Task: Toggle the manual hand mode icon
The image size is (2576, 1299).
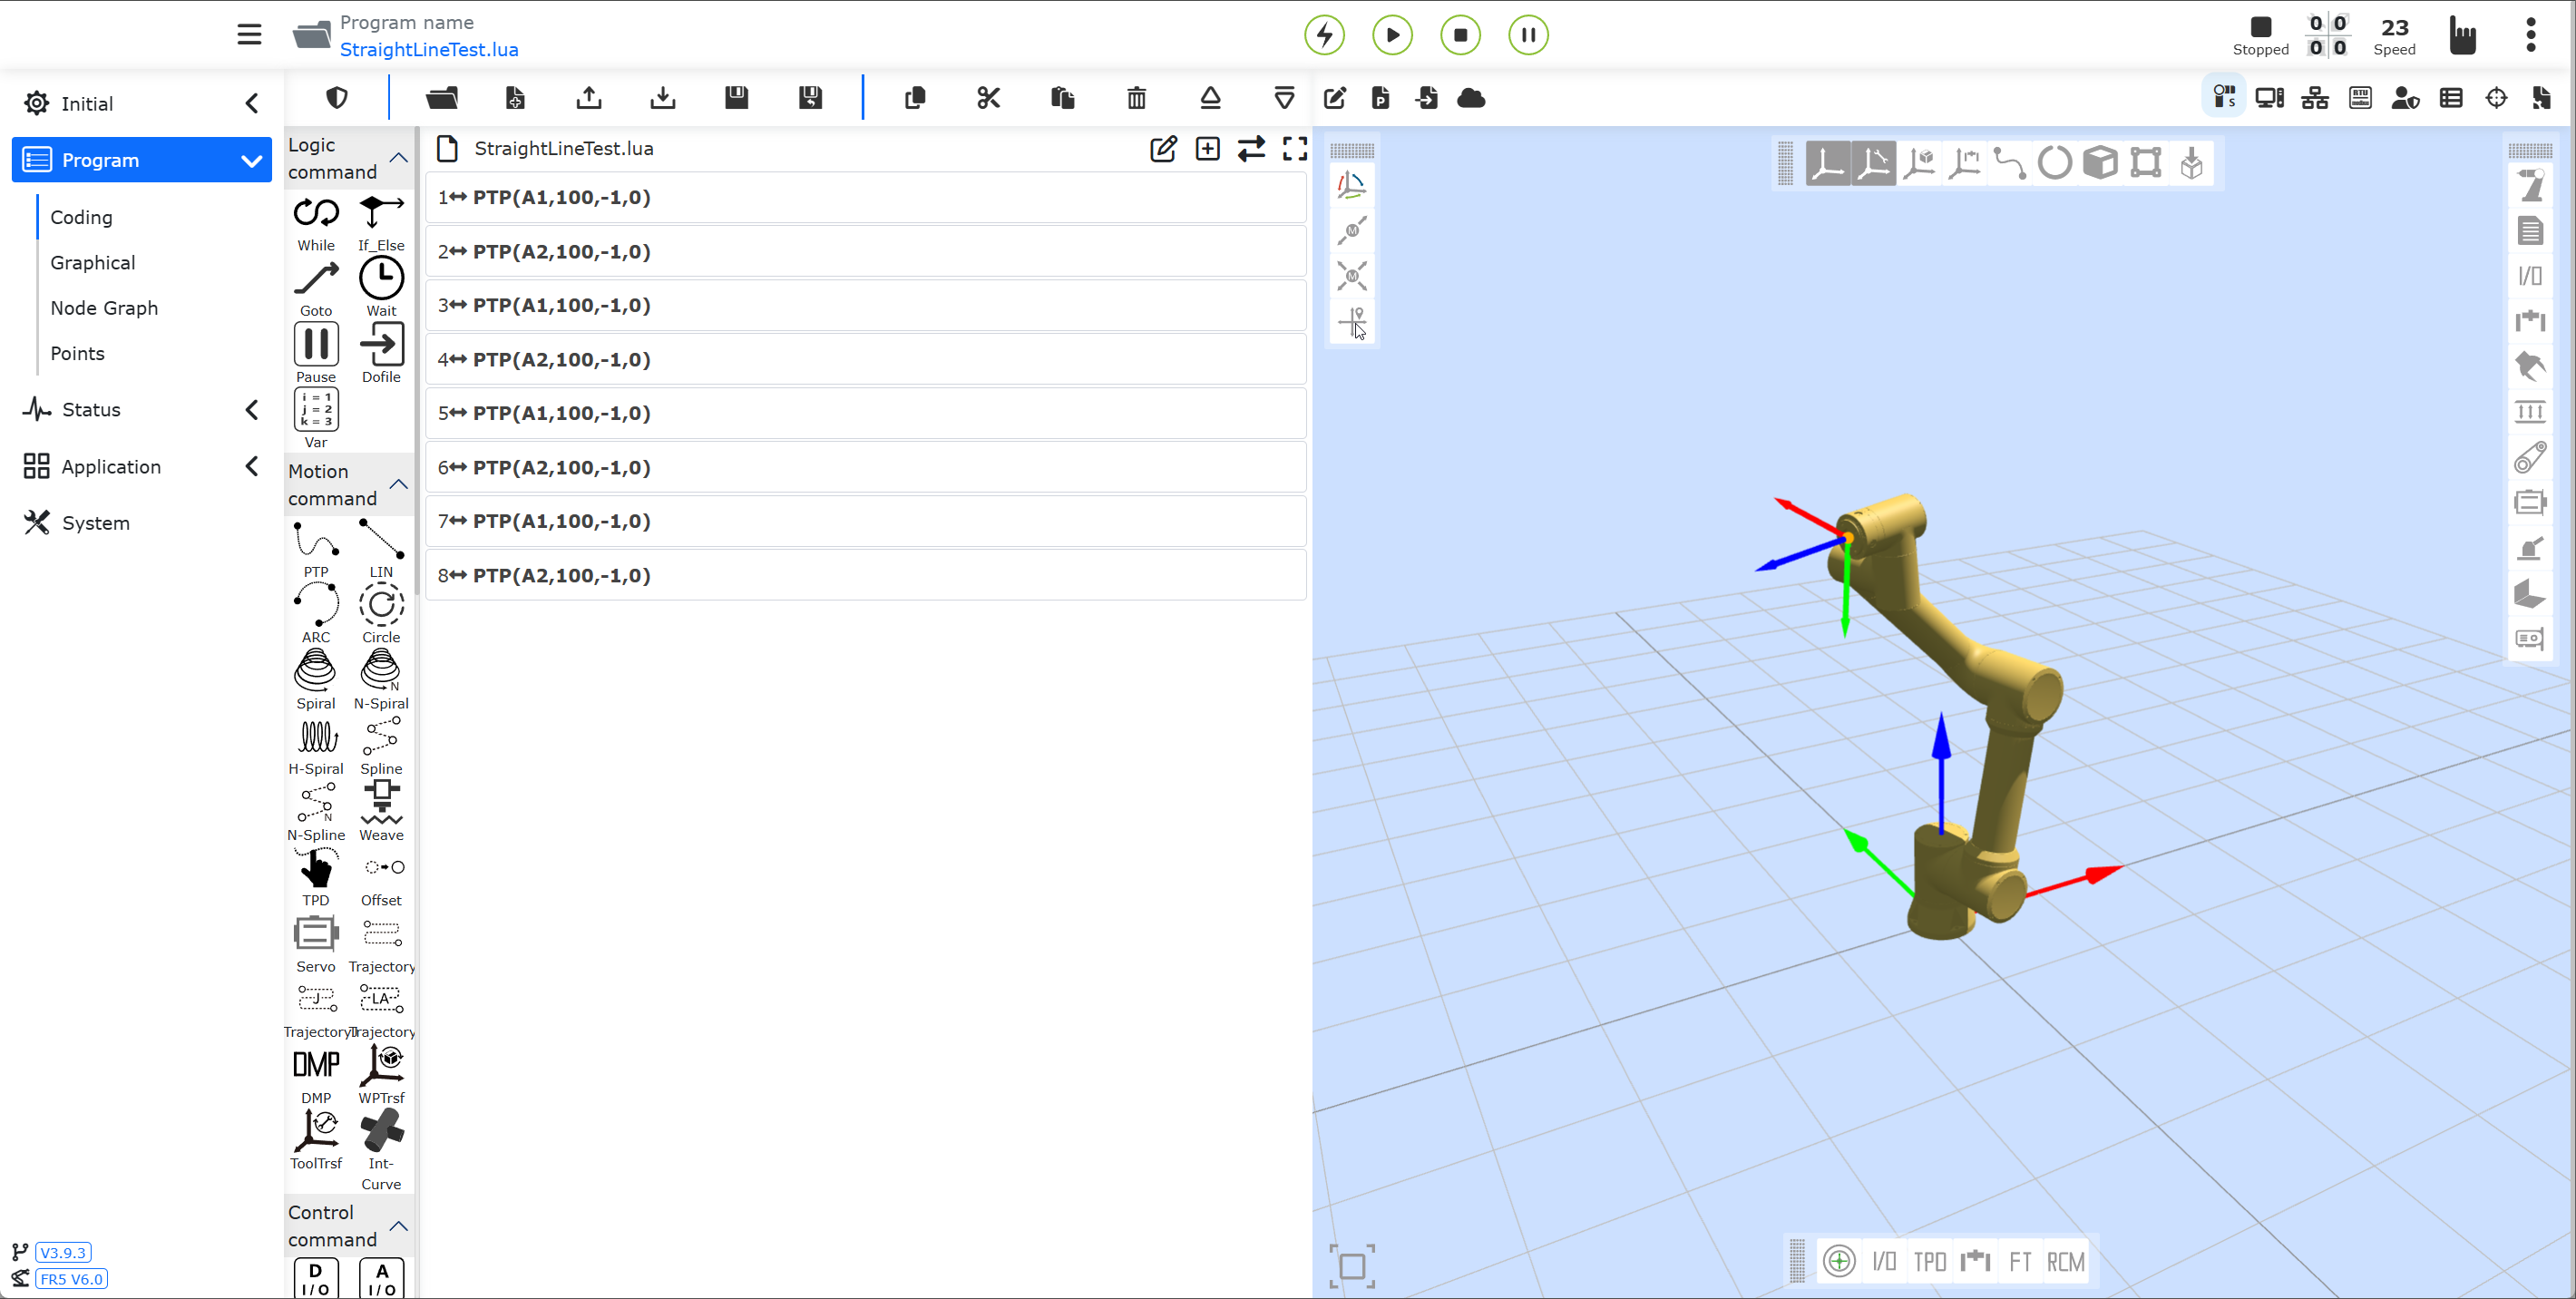Action: click(x=2462, y=35)
